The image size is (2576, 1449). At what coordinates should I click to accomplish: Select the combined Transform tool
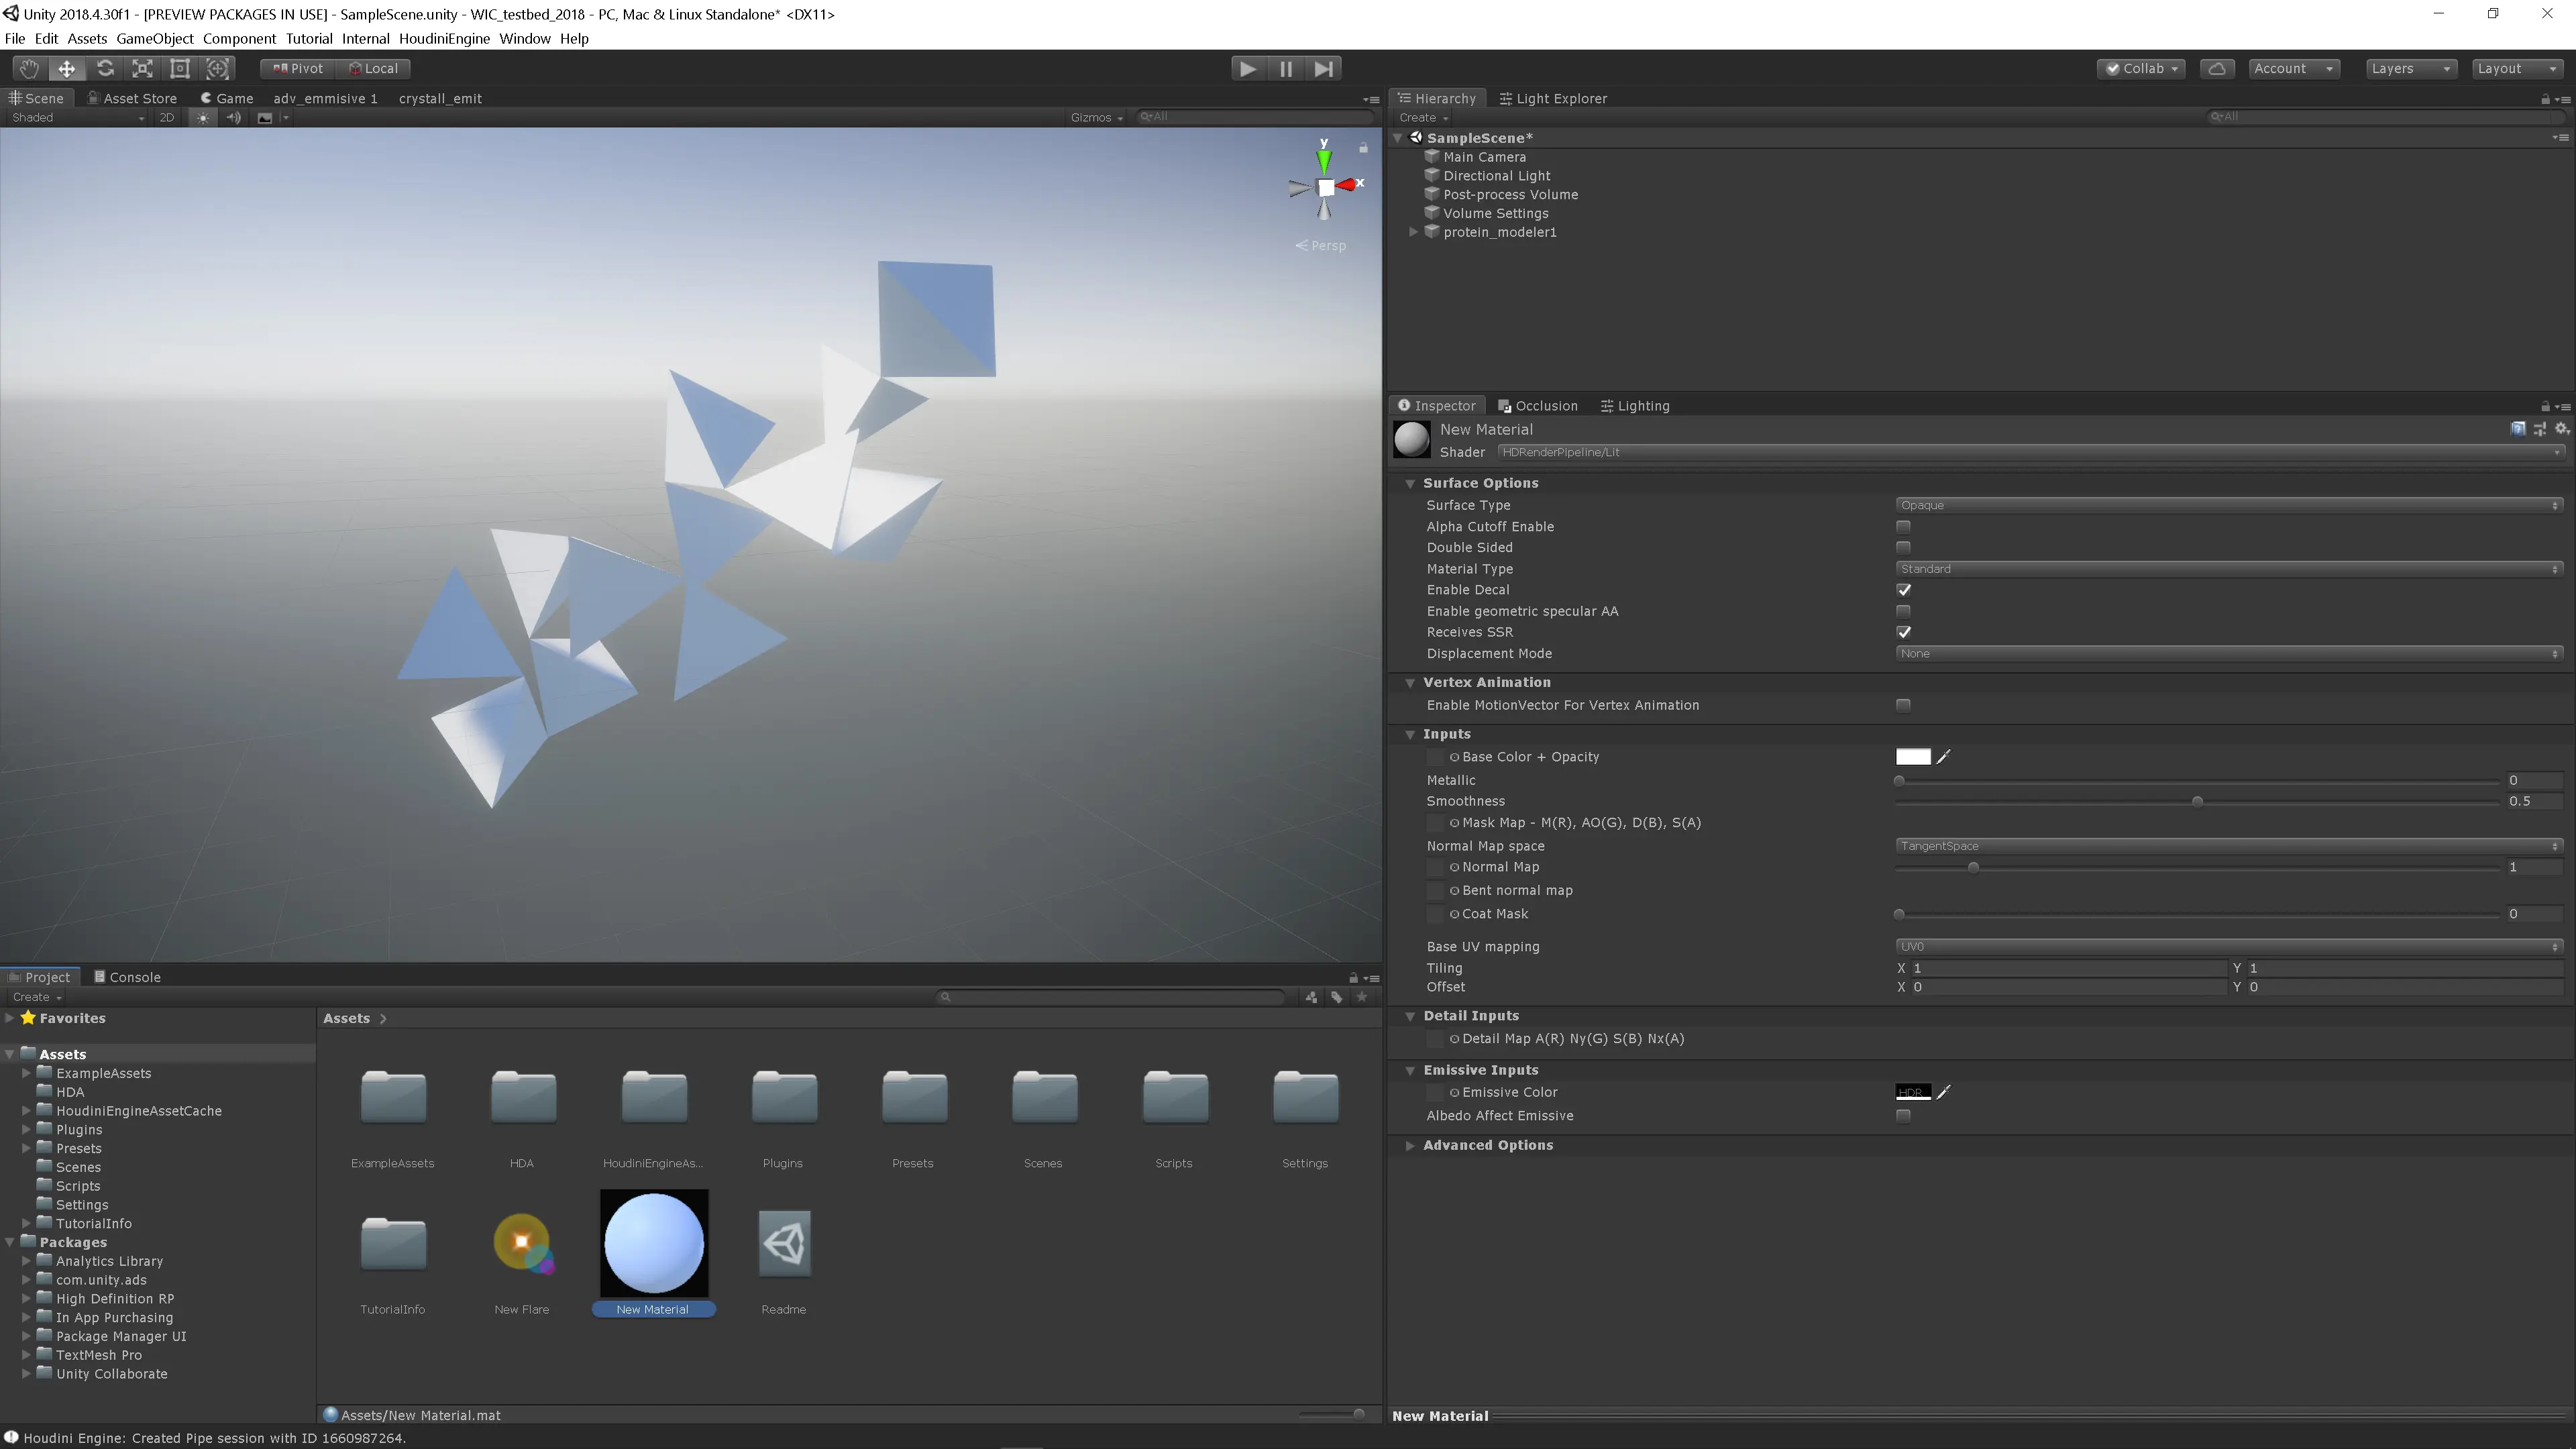[218, 68]
